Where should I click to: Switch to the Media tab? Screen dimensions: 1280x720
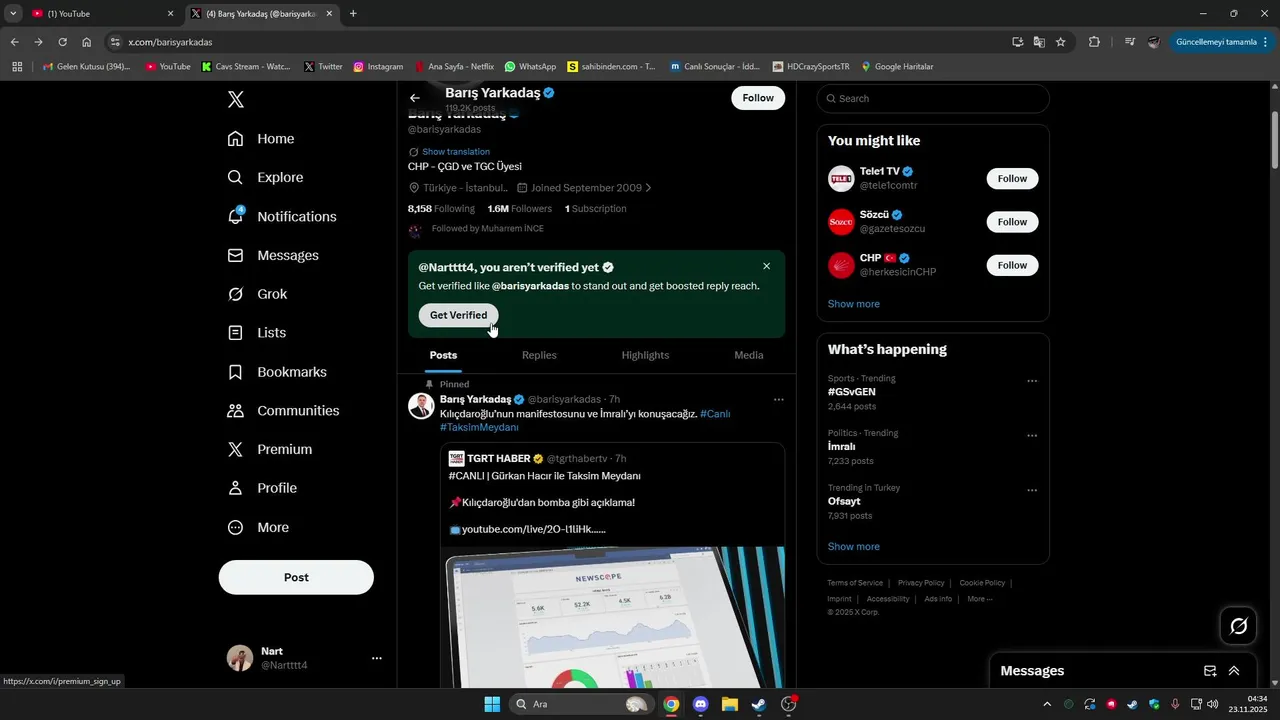748,355
